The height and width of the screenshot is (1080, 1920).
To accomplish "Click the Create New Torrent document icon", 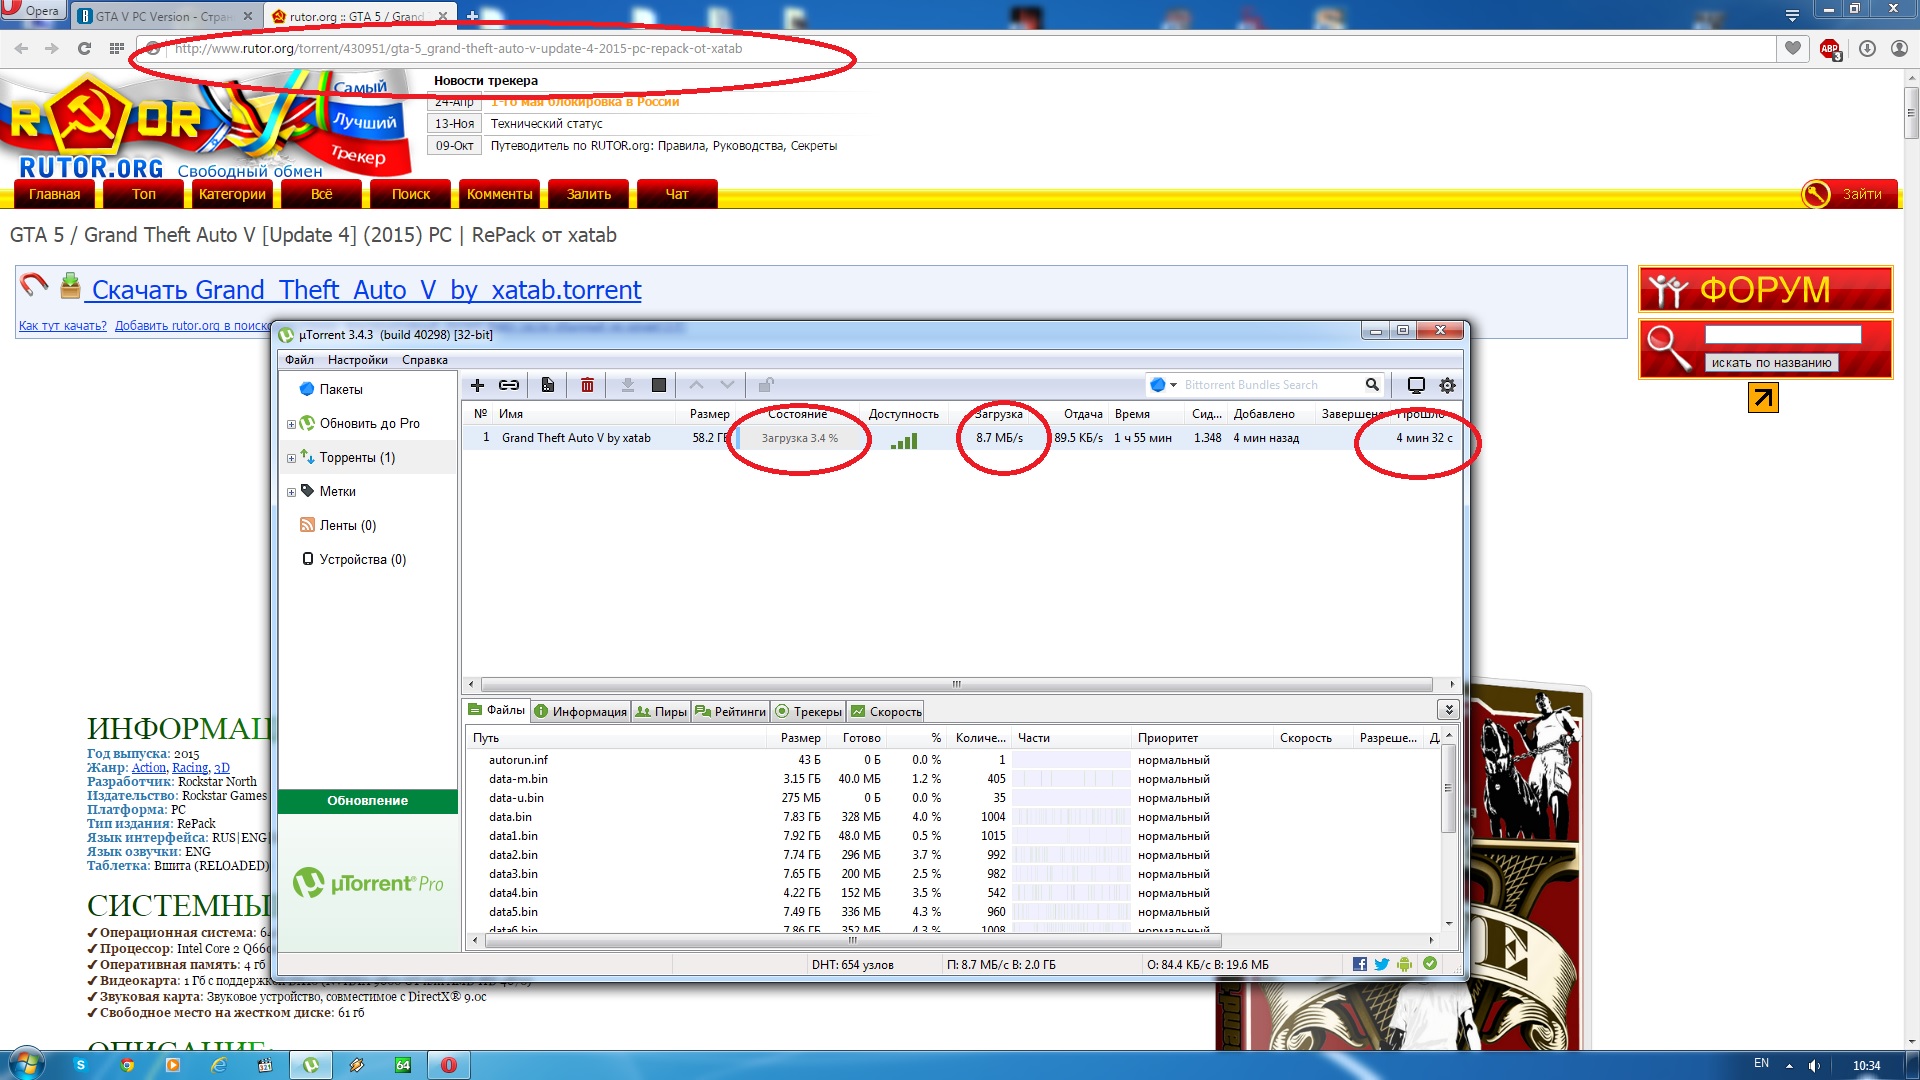I will click(548, 385).
